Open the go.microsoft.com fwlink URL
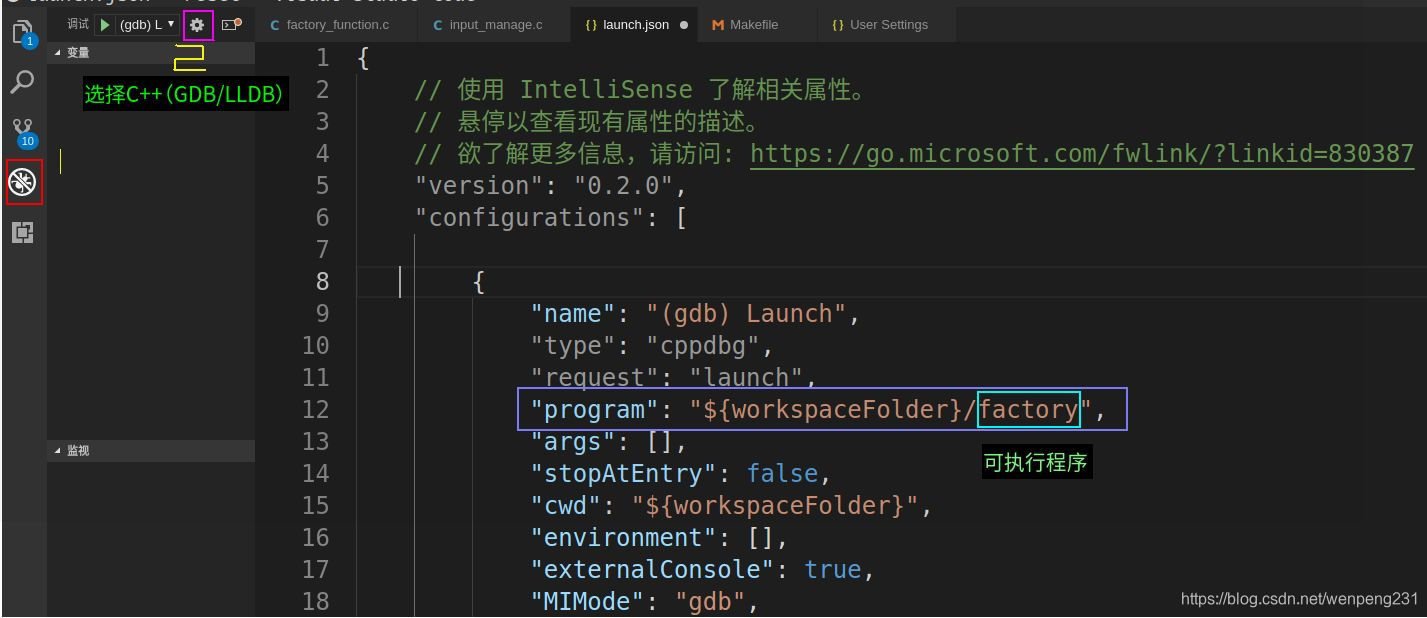This screenshot has height=618, width=1427. coord(1082,154)
